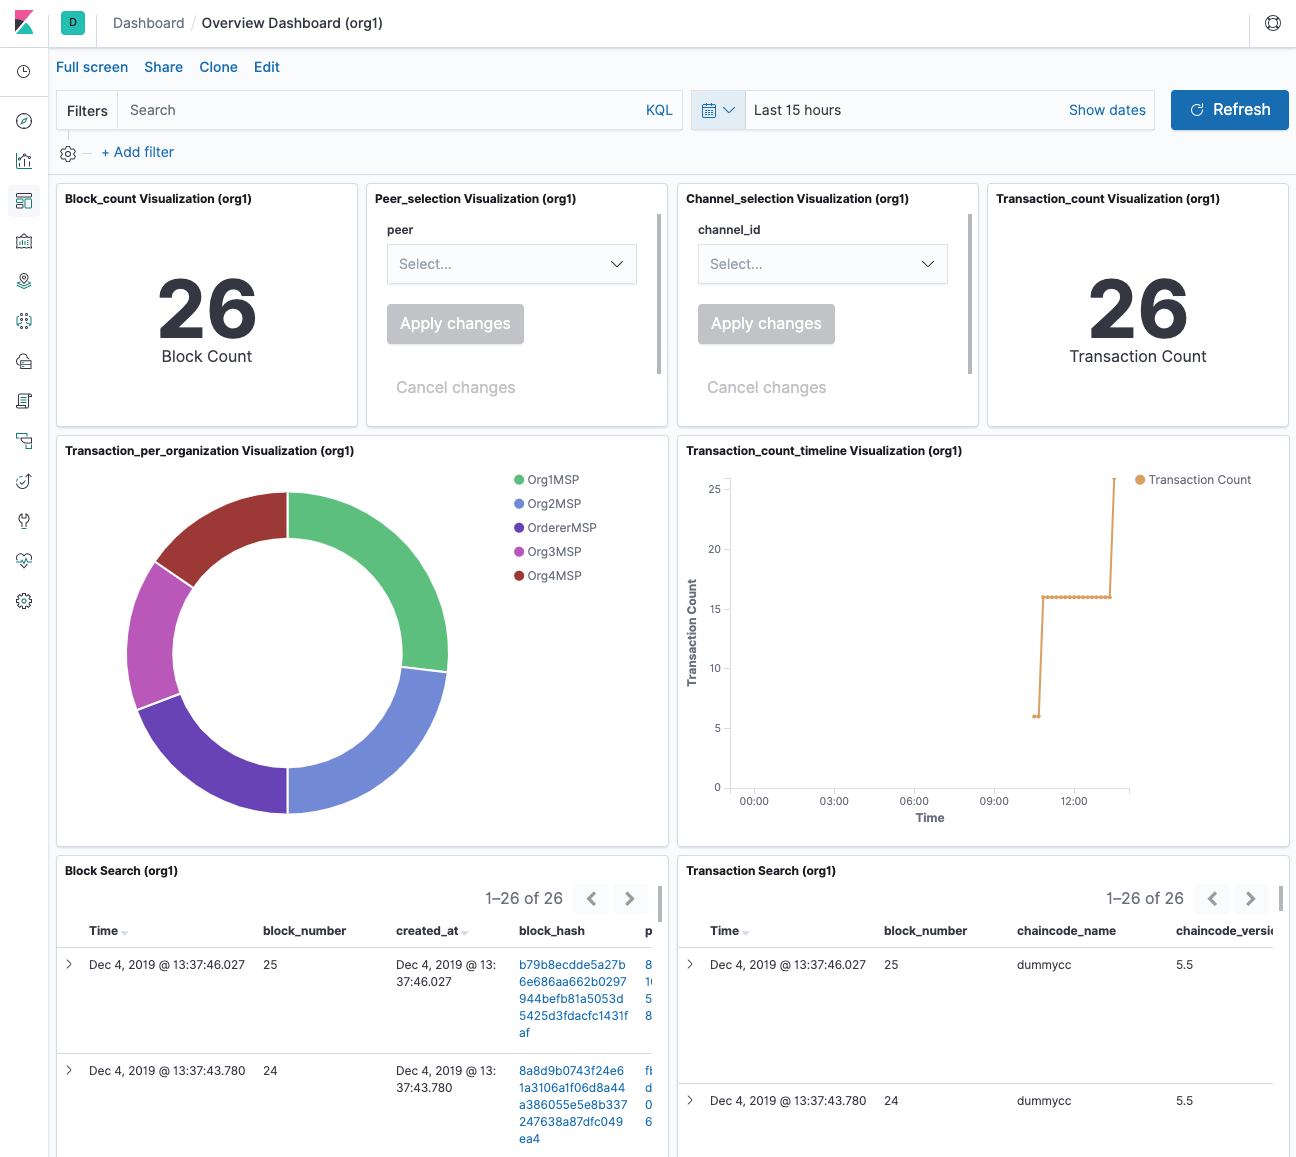This screenshot has width=1296, height=1157.
Task: Click Edit menu item
Action: pos(267,67)
